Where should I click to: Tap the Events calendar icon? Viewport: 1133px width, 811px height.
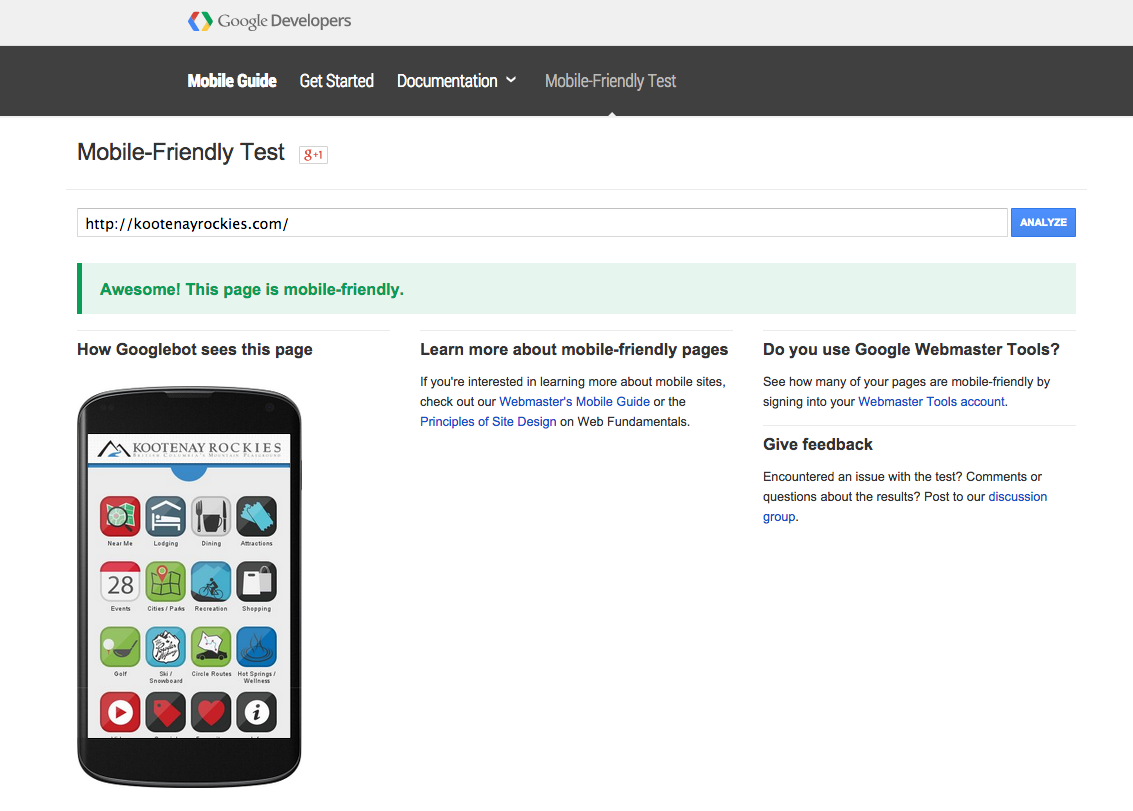(120, 582)
